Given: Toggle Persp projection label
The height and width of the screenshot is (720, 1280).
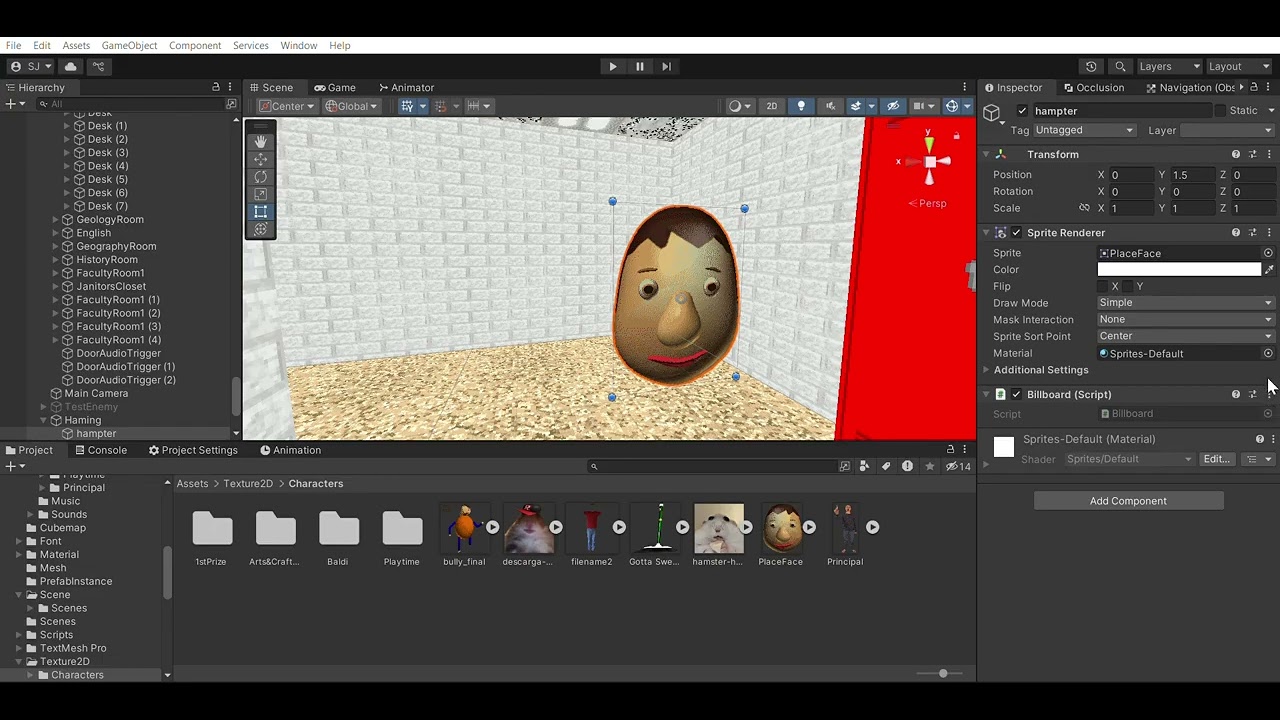Looking at the screenshot, I should (927, 203).
